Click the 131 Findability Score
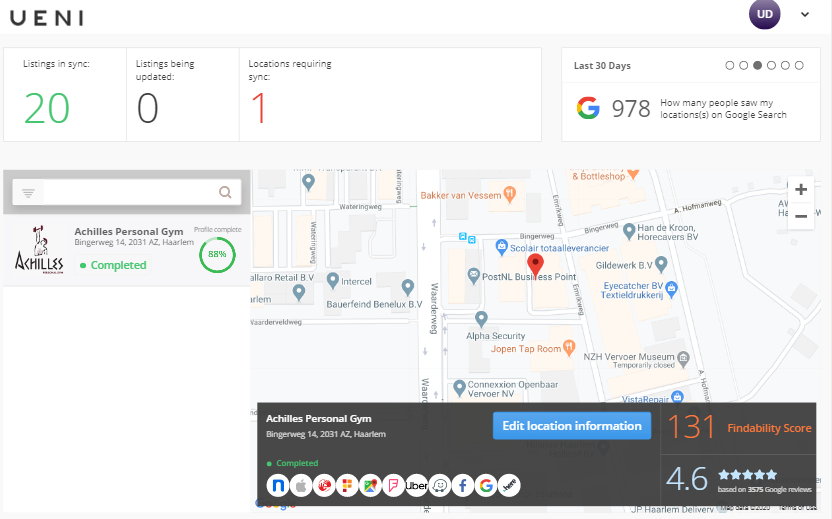The height and width of the screenshot is (519, 832). [x=691, y=427]
